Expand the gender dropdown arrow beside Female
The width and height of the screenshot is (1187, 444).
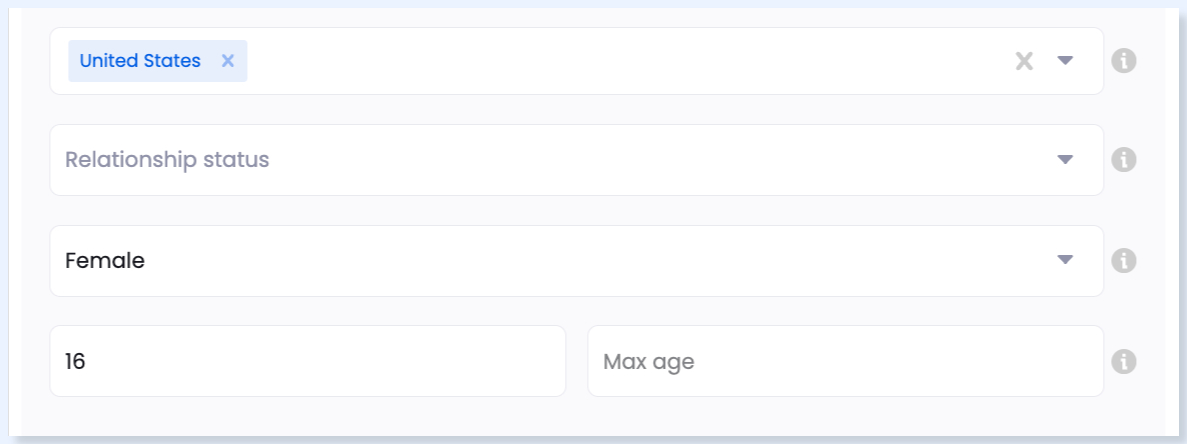tap(1065, 260)
